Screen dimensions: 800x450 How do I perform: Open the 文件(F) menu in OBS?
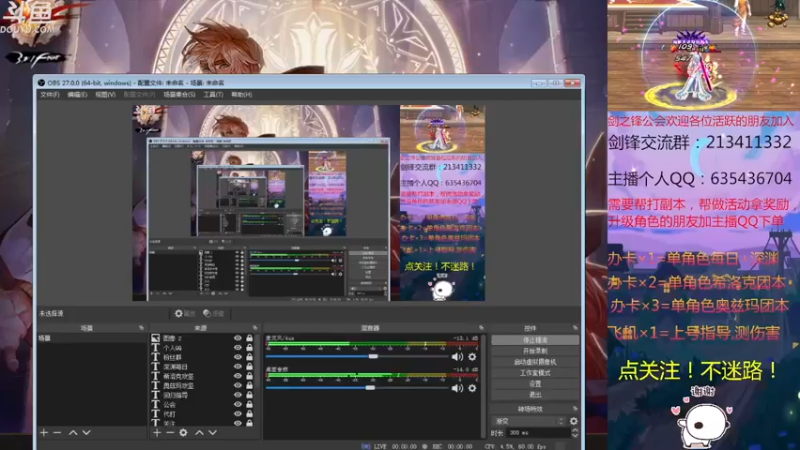(x=49, y=94)
